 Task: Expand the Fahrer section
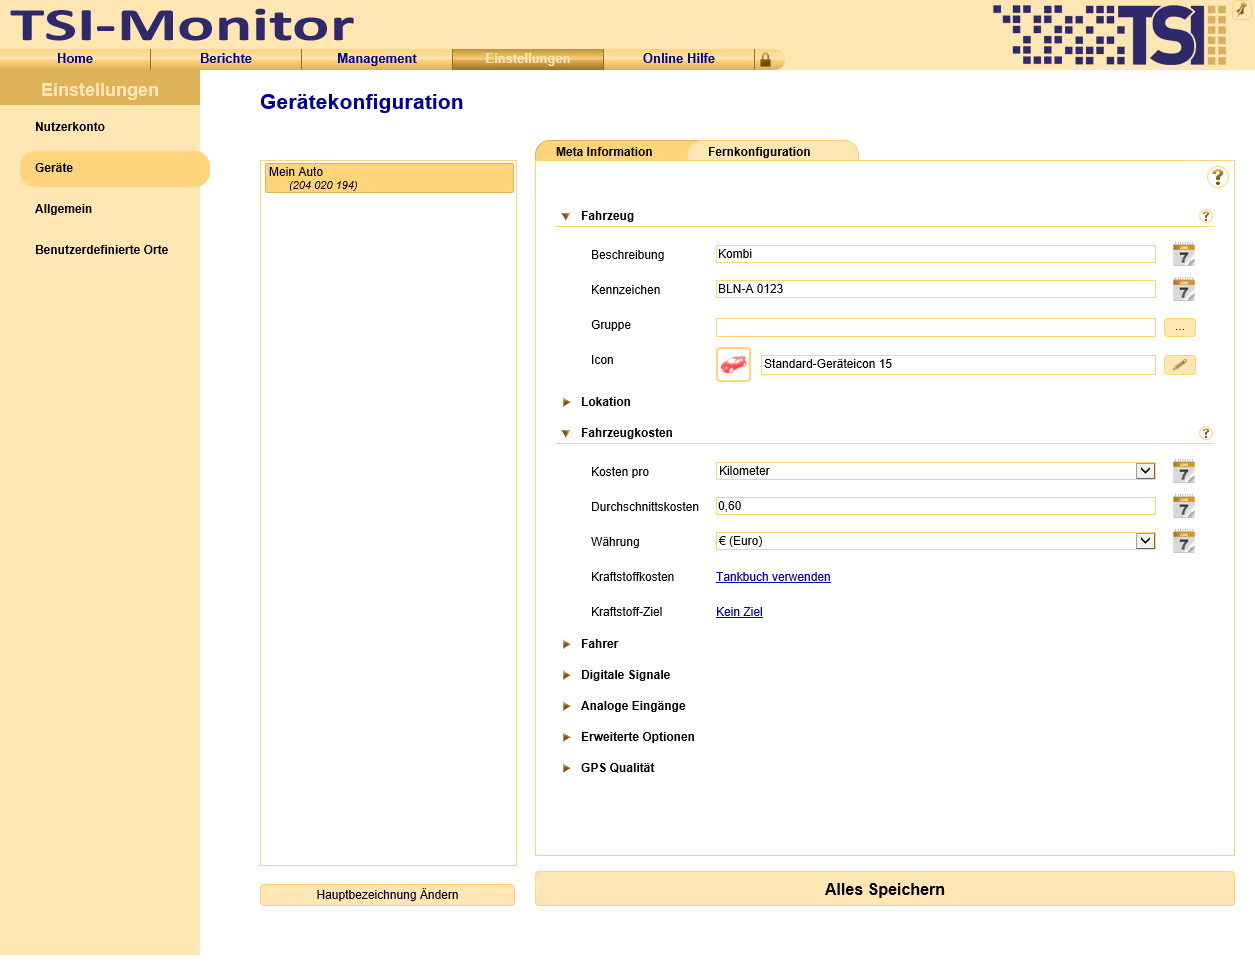[x=566, y=644]
